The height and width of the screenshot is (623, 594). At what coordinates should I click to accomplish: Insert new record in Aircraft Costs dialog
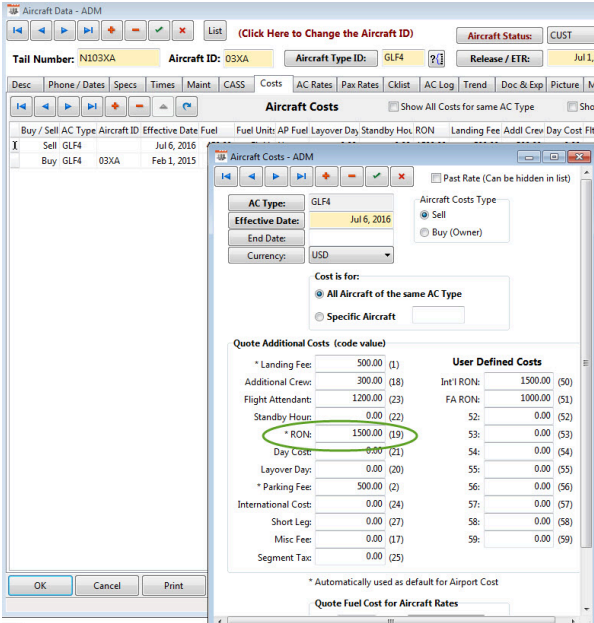pos(327,176)
